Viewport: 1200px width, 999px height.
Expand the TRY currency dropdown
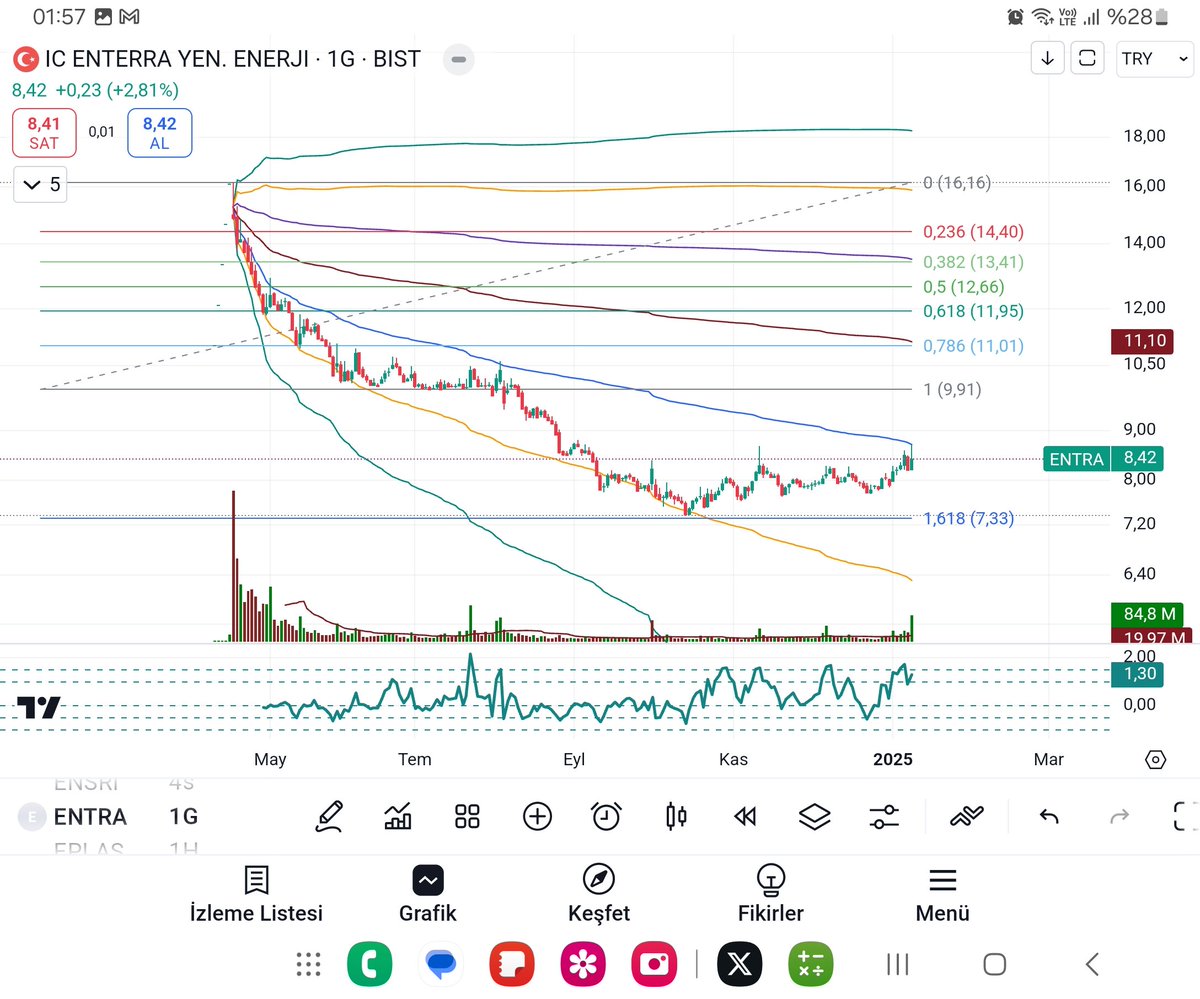point(1154,58)
